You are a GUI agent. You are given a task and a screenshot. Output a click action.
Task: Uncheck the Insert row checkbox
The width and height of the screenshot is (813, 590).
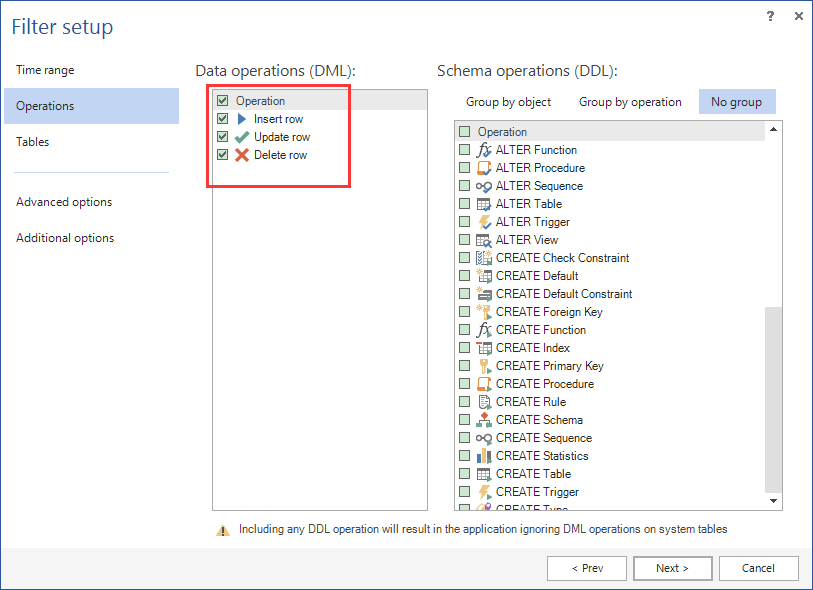tap(223, 119)
